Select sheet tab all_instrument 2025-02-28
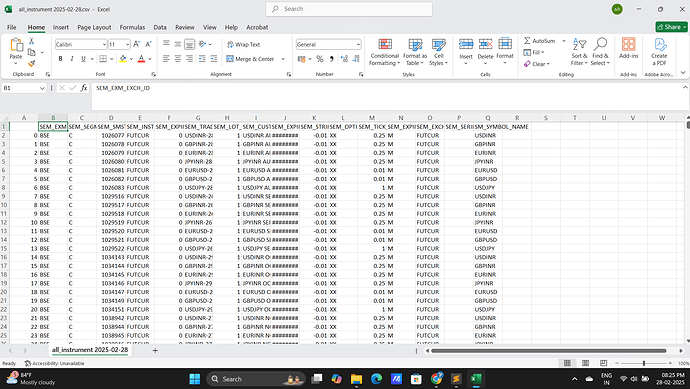Viewport: 690px width, 389px height. tap(90, 350)
